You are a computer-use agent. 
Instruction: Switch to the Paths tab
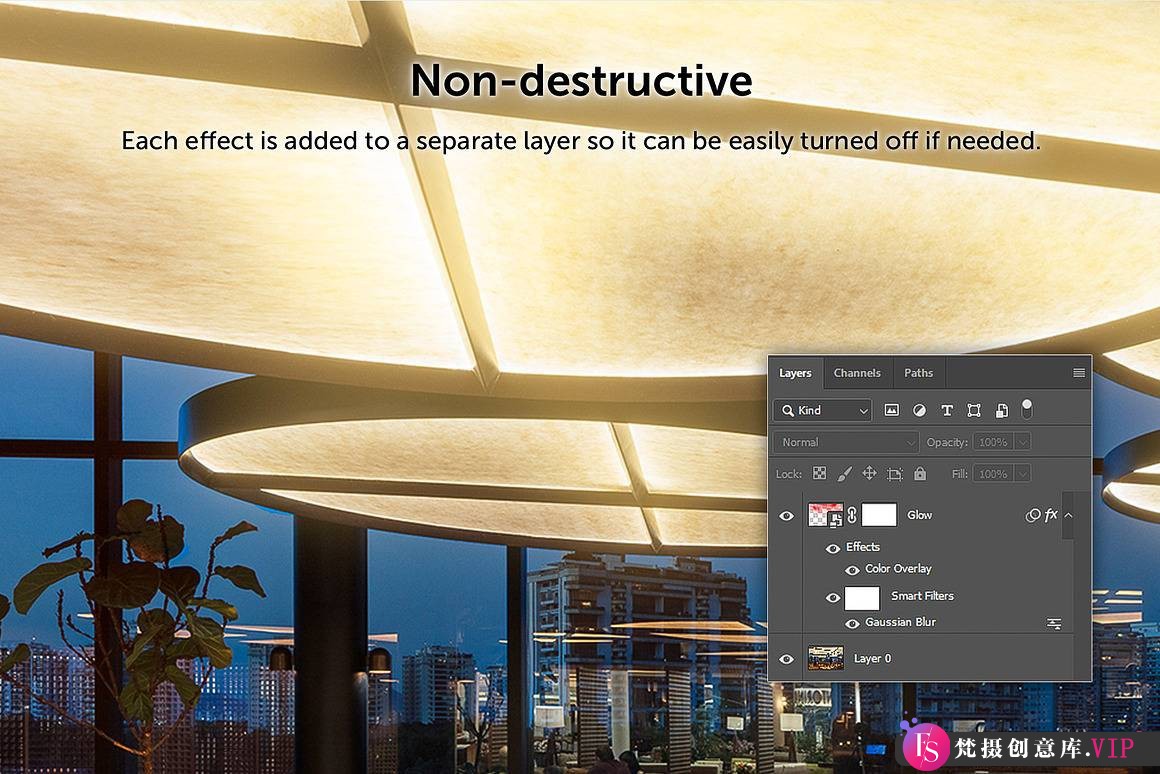(918, 373)
